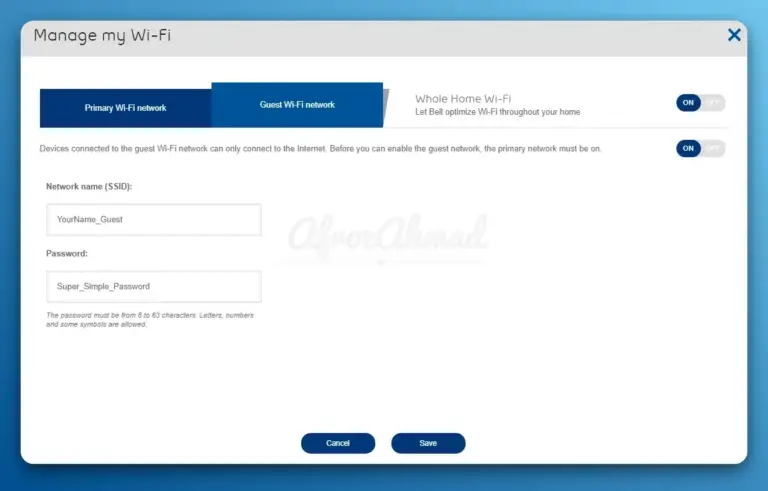Select the Guest Wi-Fi network tab
This screenshot has width=768, height=491.
tap(297, 105)
